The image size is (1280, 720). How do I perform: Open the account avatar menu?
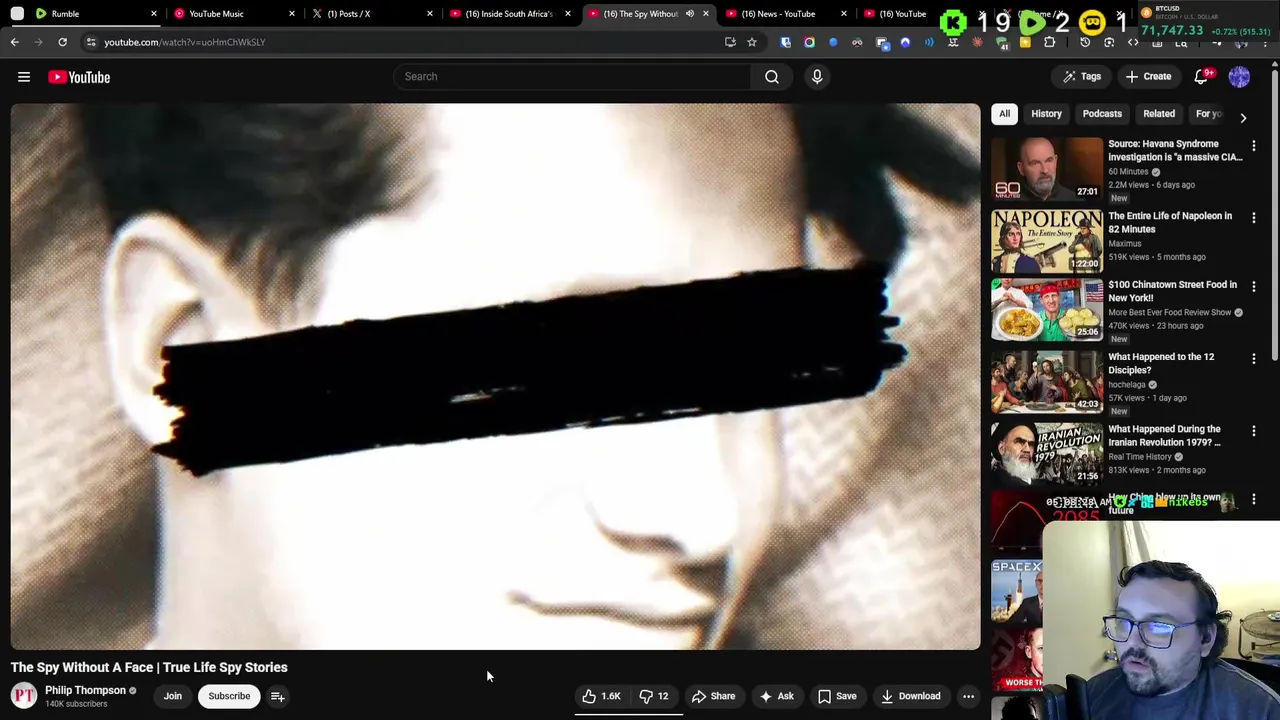click(x=1239, y=77)
